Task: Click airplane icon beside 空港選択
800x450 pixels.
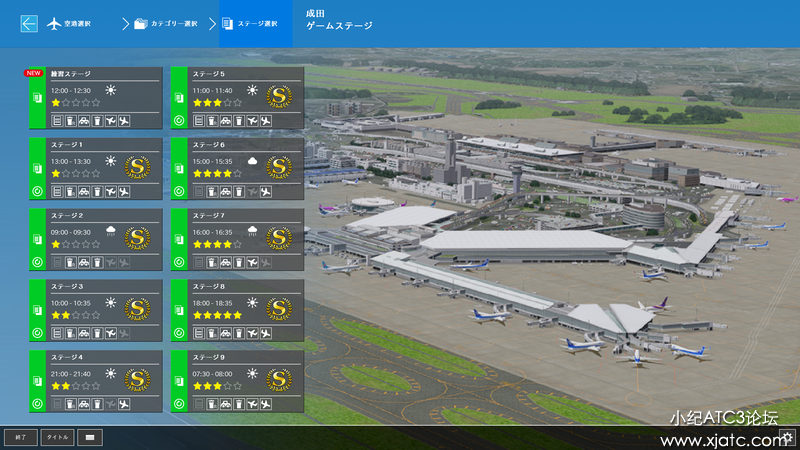Action: click(54, 23)
